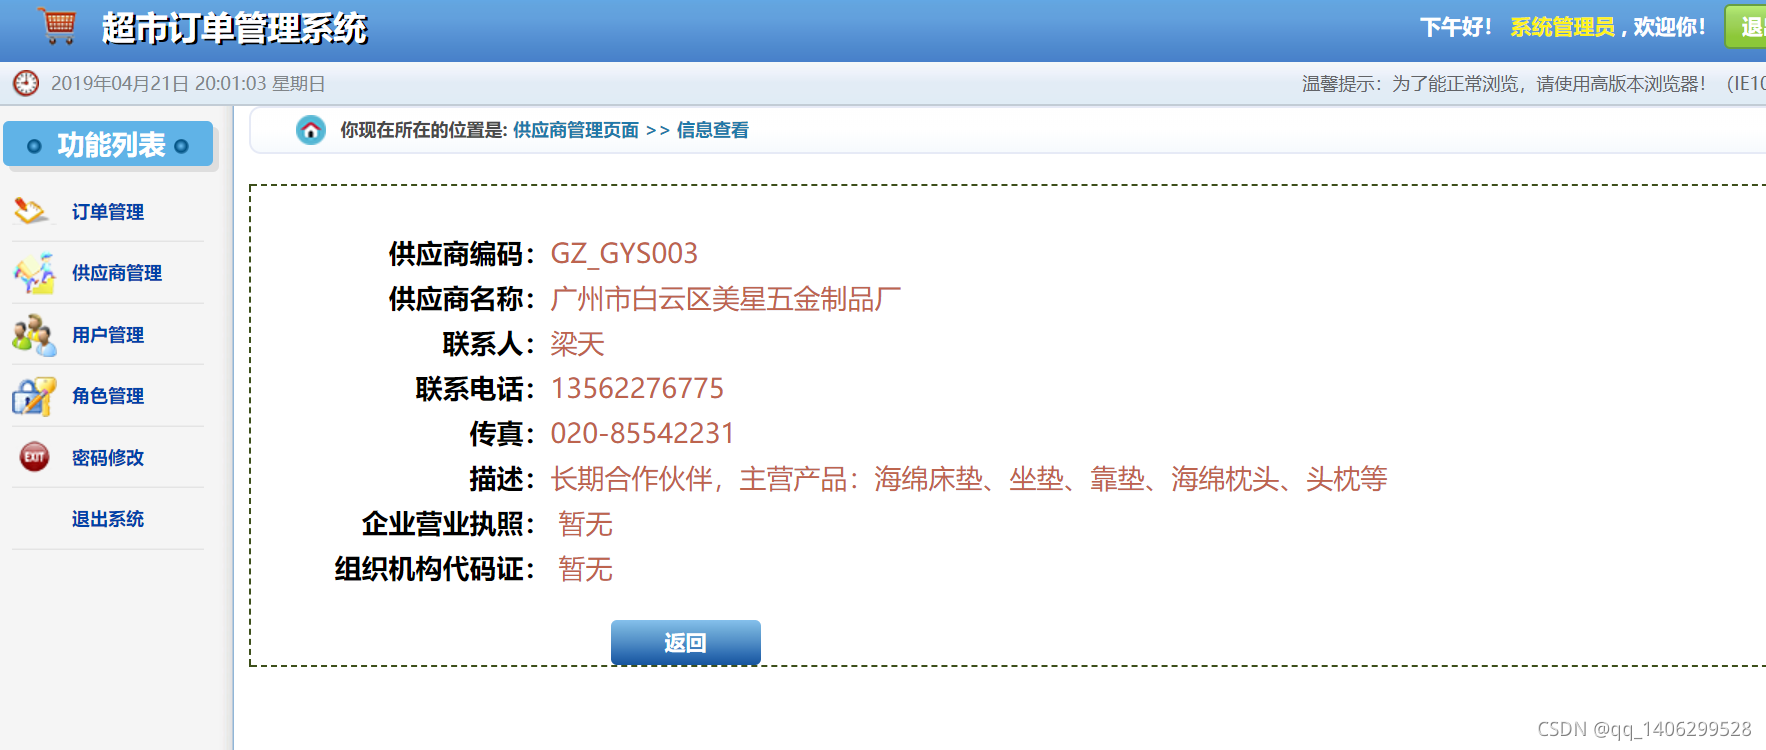Click the 供应商管理 sidebar icon
Viewport: 1766px width, 750px height.
point(34,273)
